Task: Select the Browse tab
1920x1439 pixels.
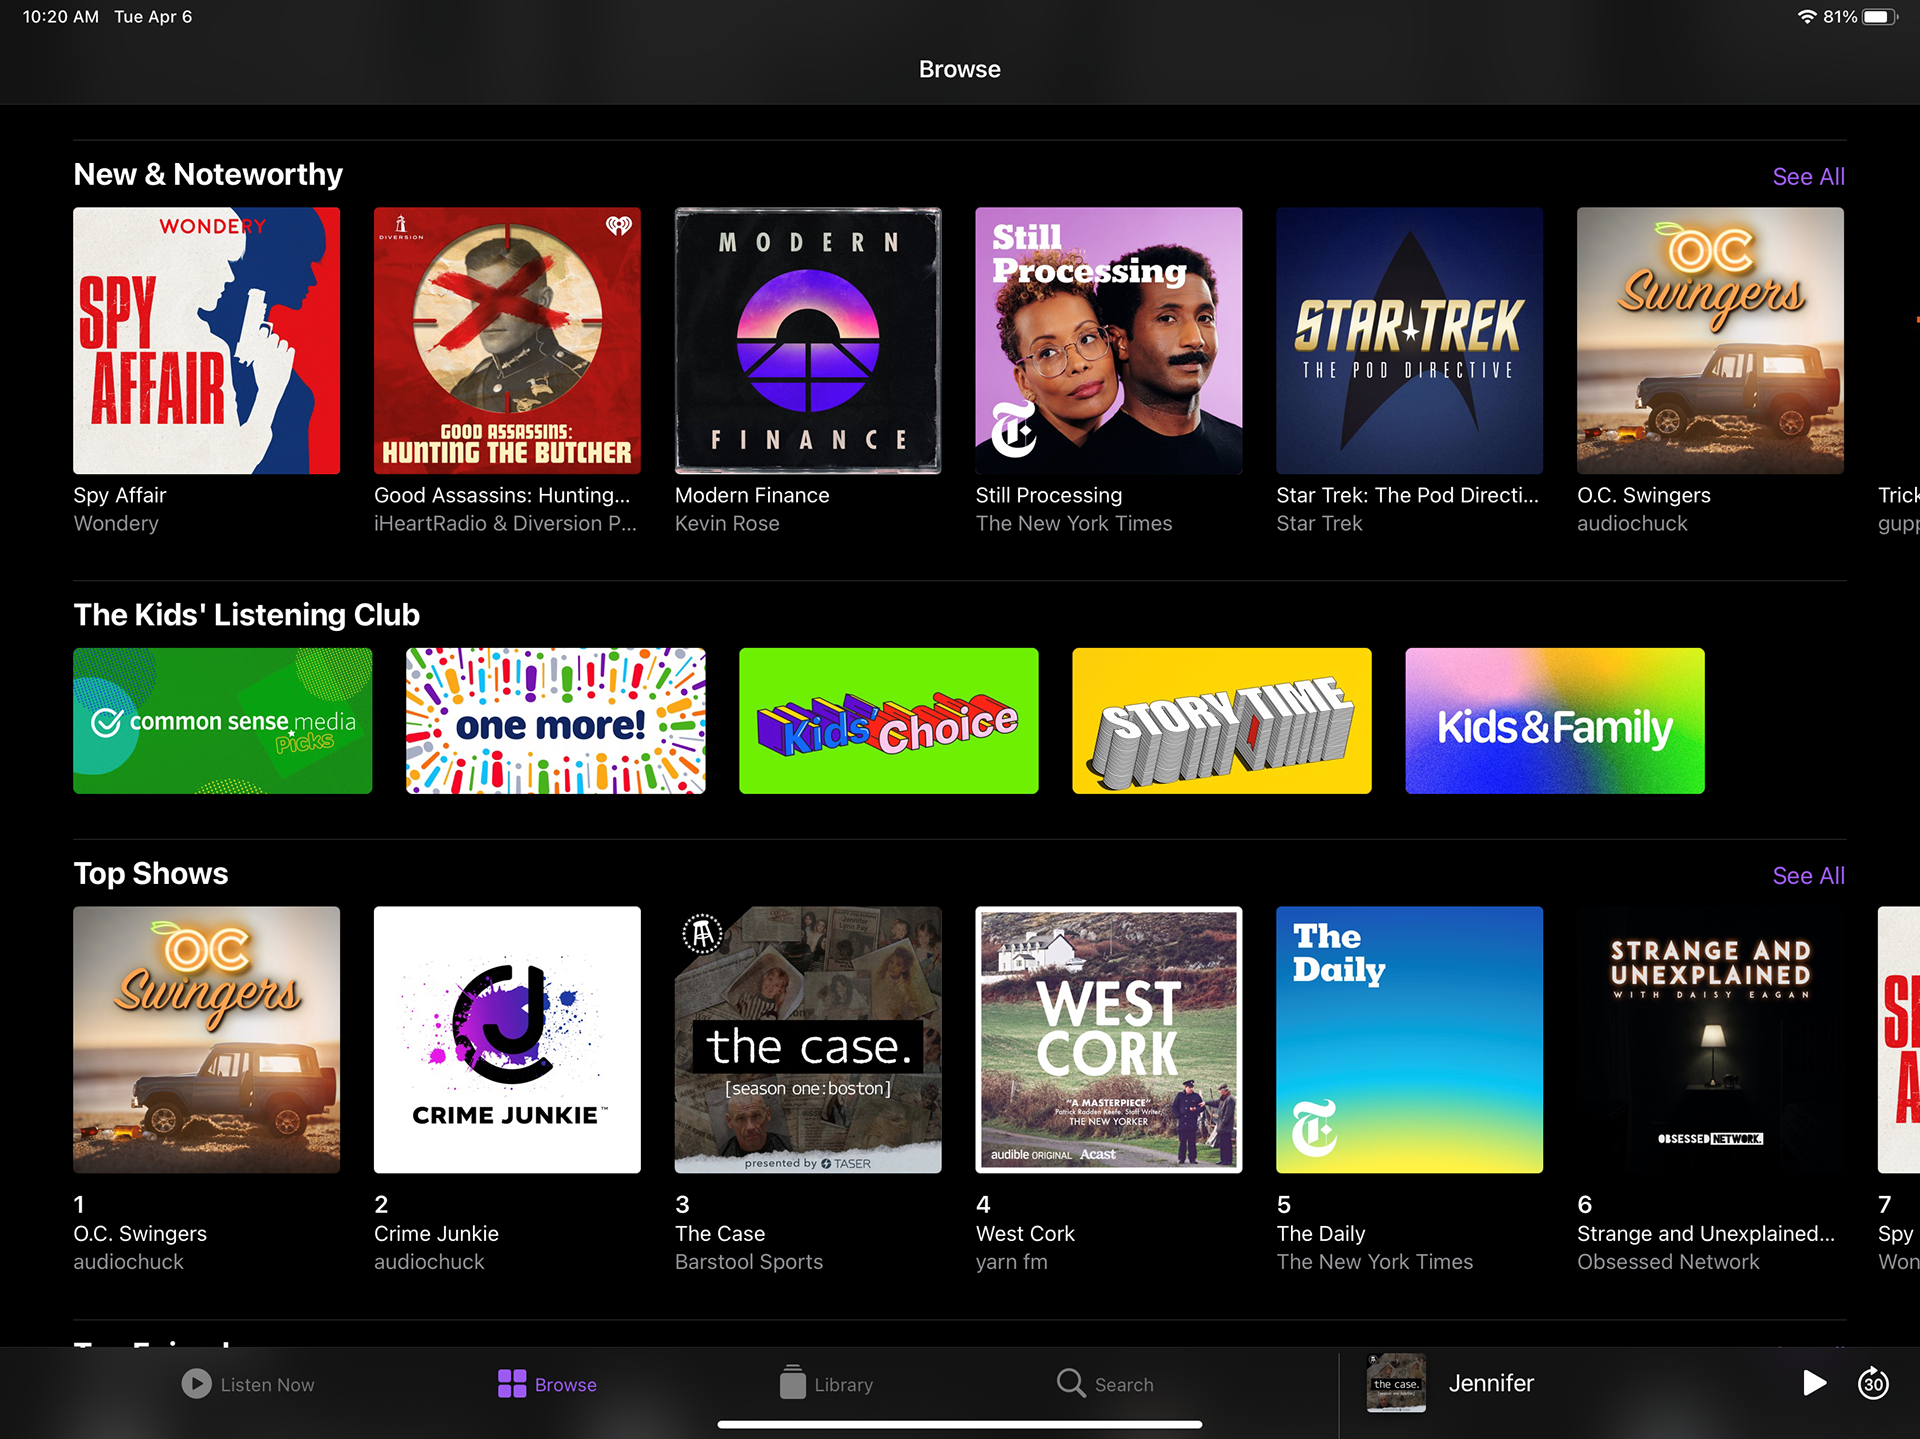Action: [x=547, y=1384]
